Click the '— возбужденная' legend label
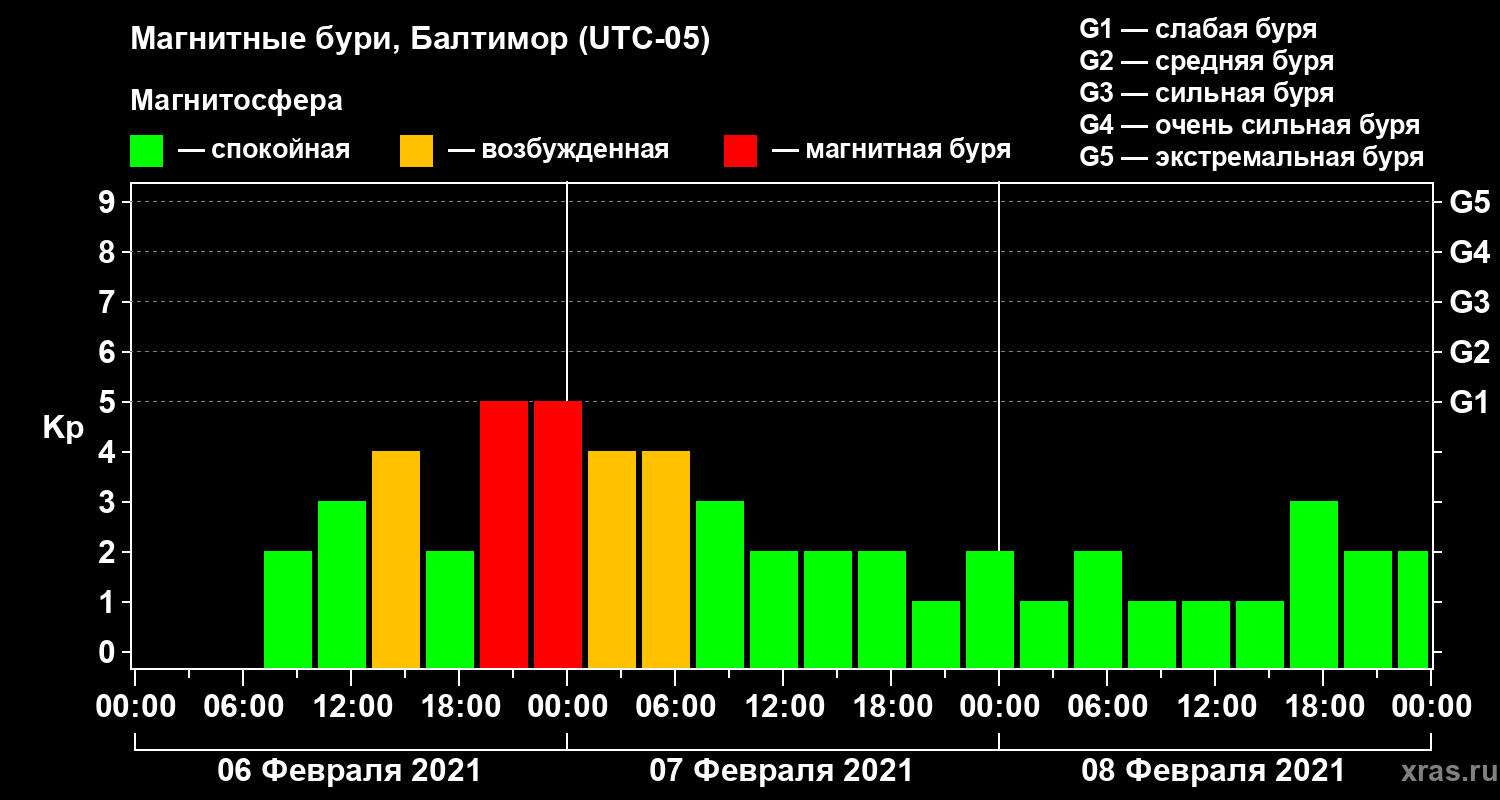This screenshot has height=800, width=1500. click(x=558, y=150)
